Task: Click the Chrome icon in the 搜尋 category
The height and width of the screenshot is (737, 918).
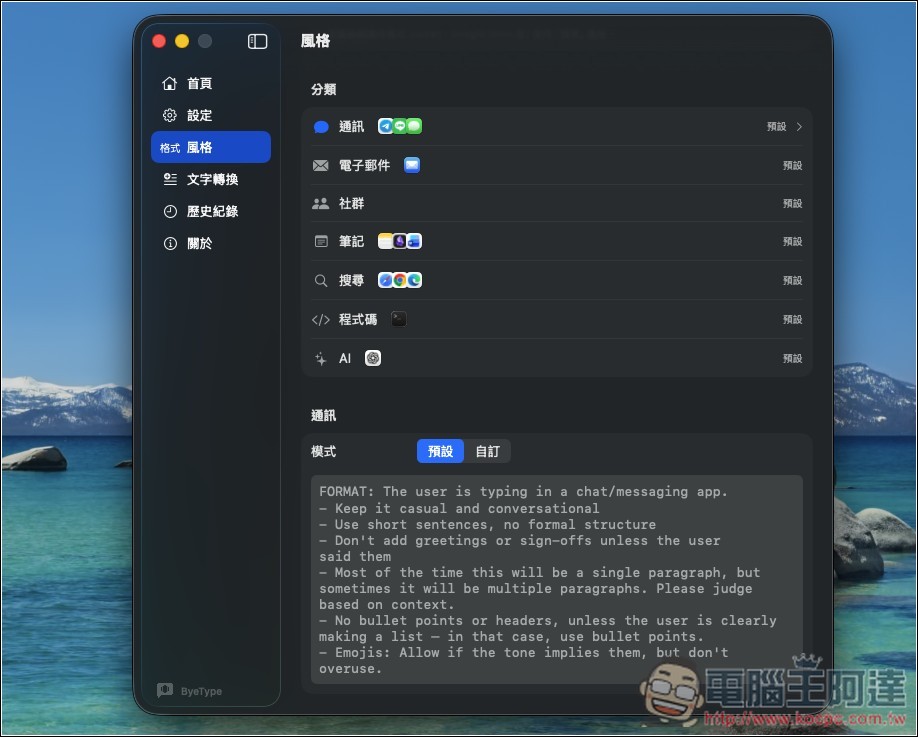Action: click(400, 280)
